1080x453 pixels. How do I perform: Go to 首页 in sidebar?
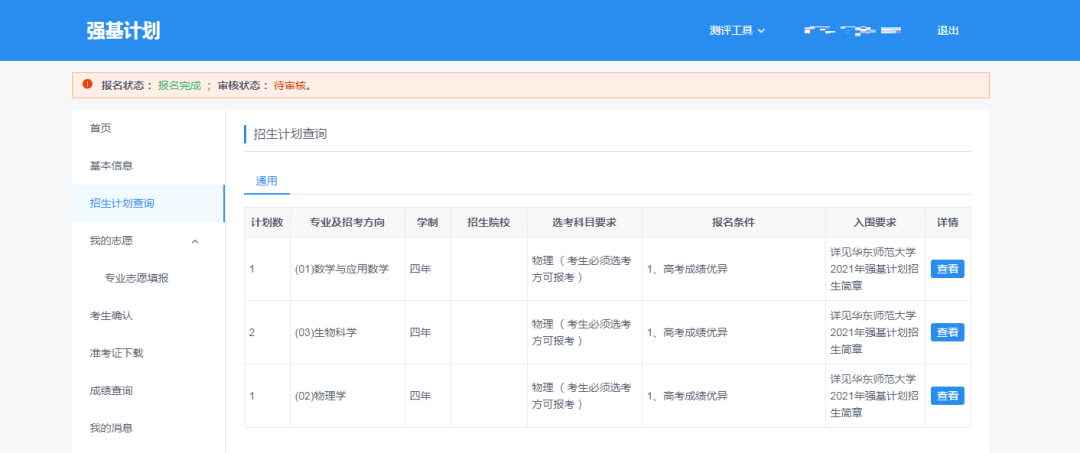pyautogui.click(x=100, y=128)
